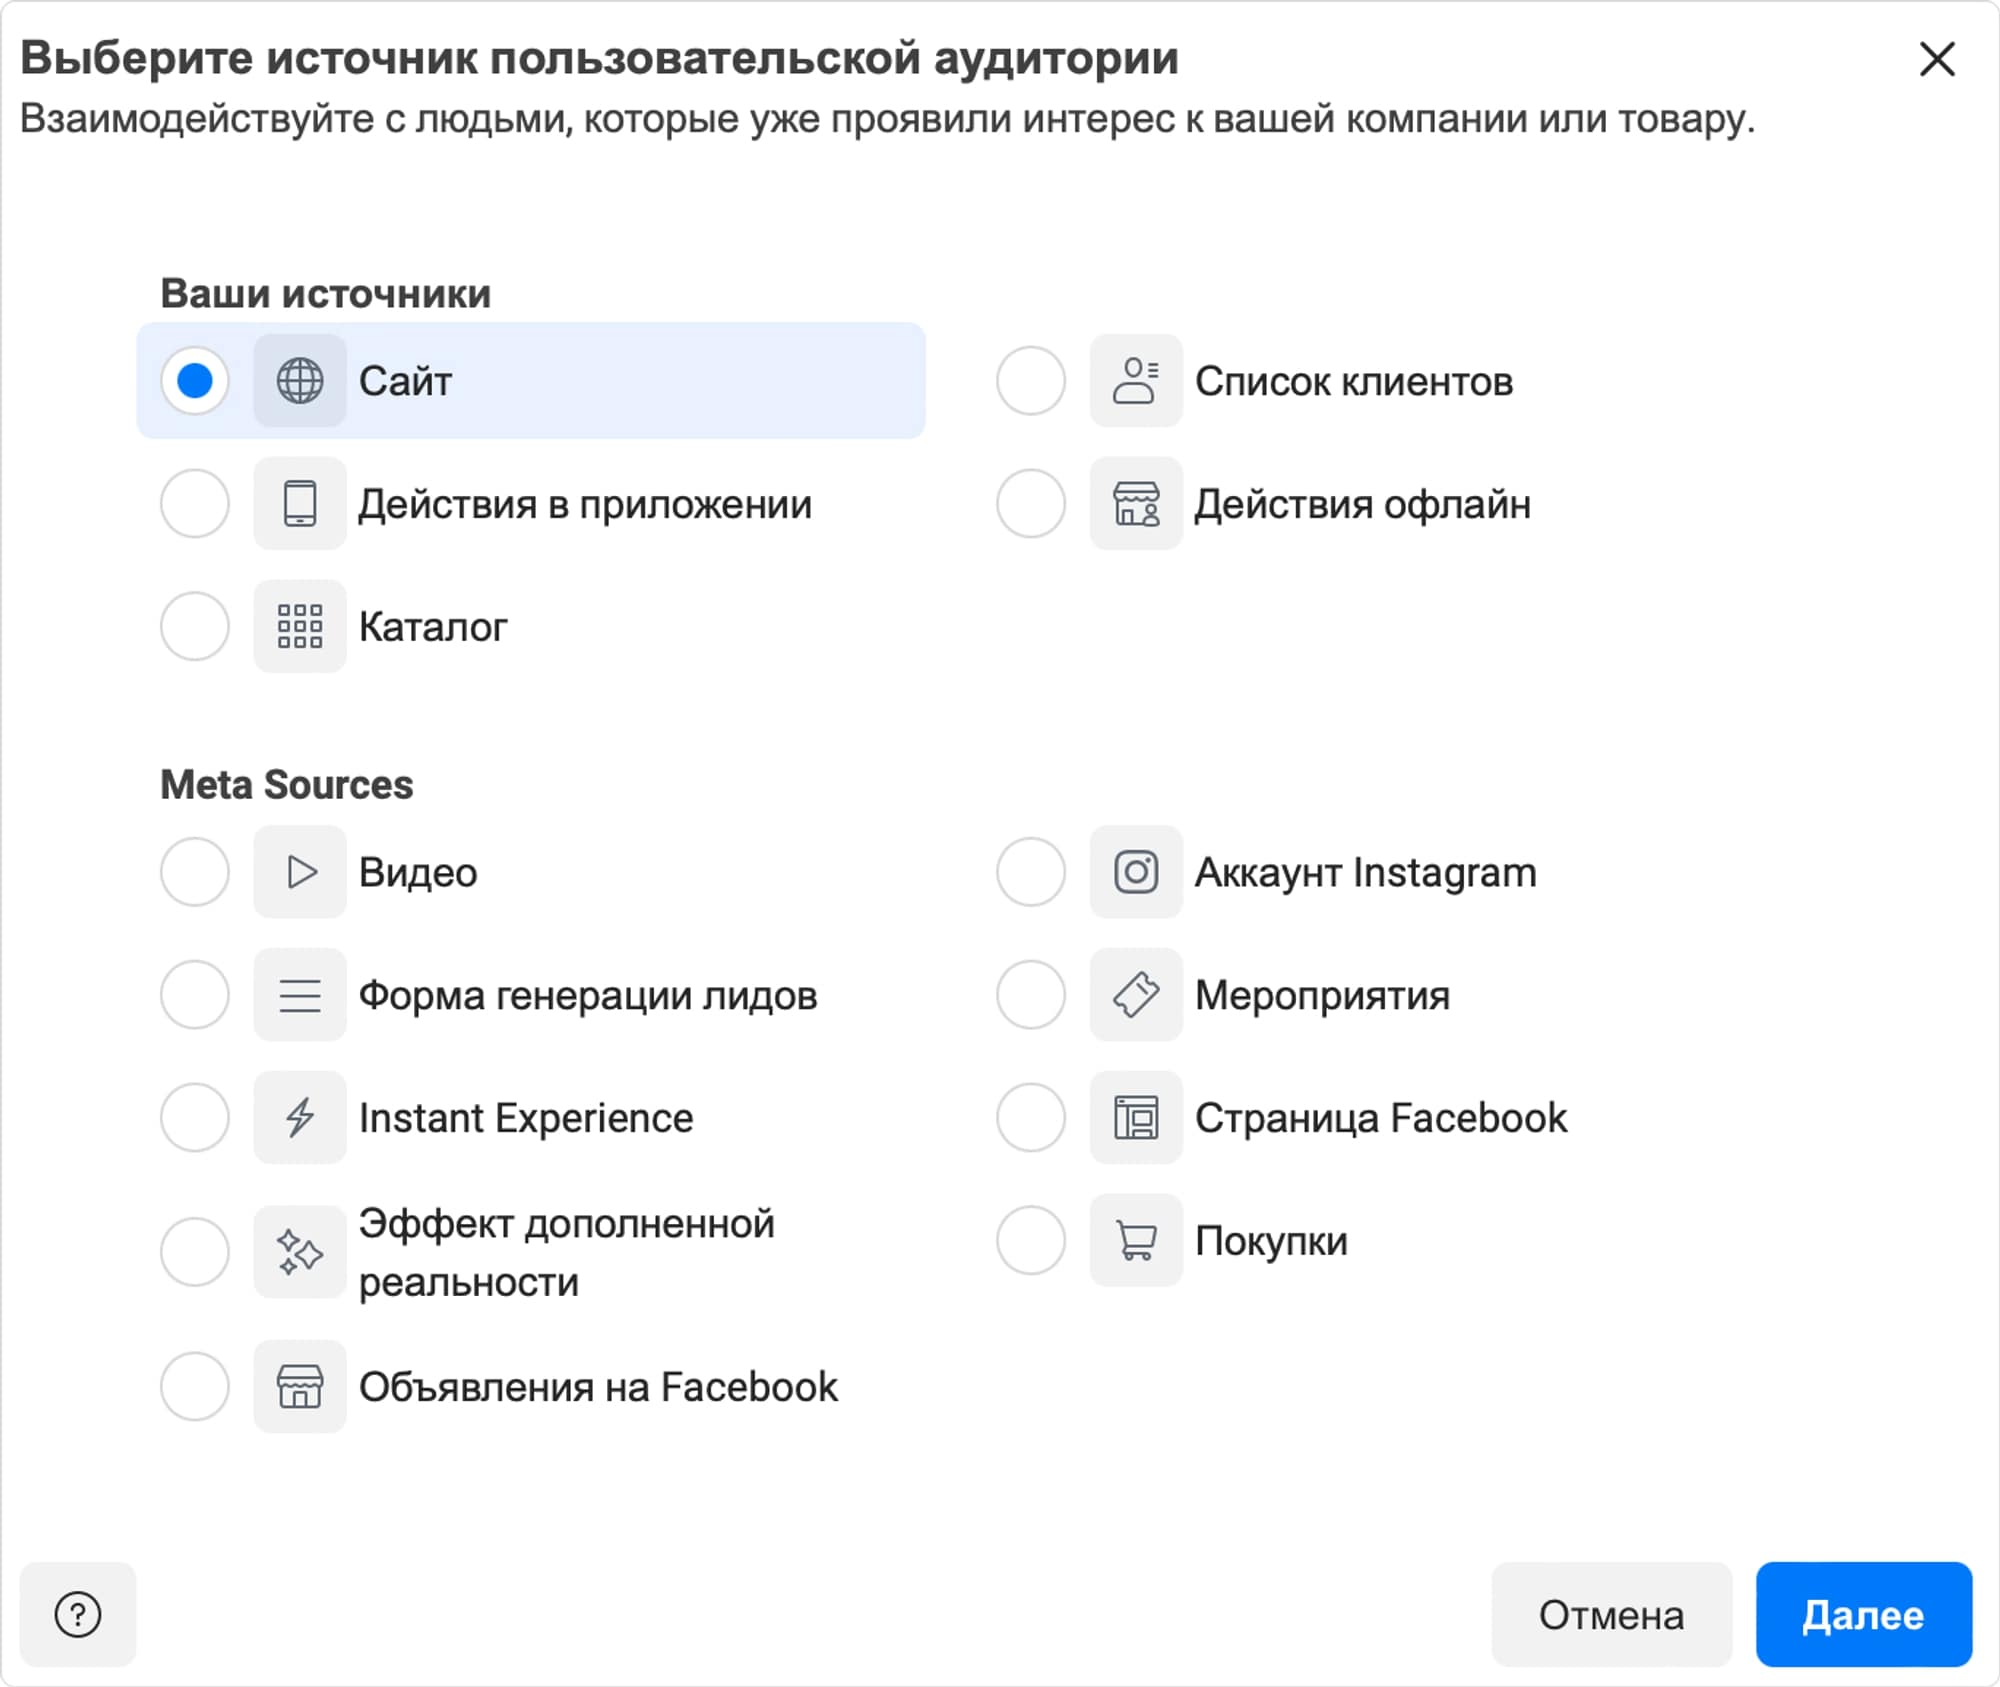The width and height of the screenshot is (2000, 1687).
Task: Select the Страница Facebook radio button
Action: (x=1030, y=1118)
